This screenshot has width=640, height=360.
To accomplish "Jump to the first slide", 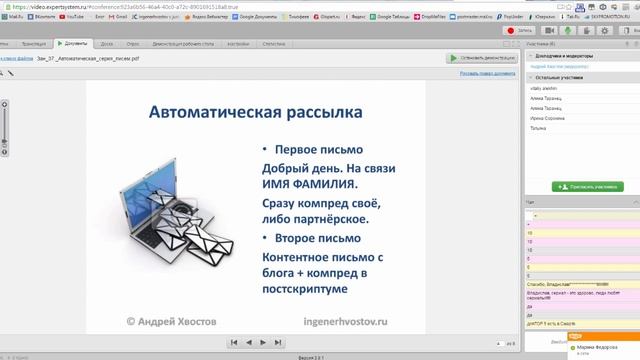I will point(234,342).
